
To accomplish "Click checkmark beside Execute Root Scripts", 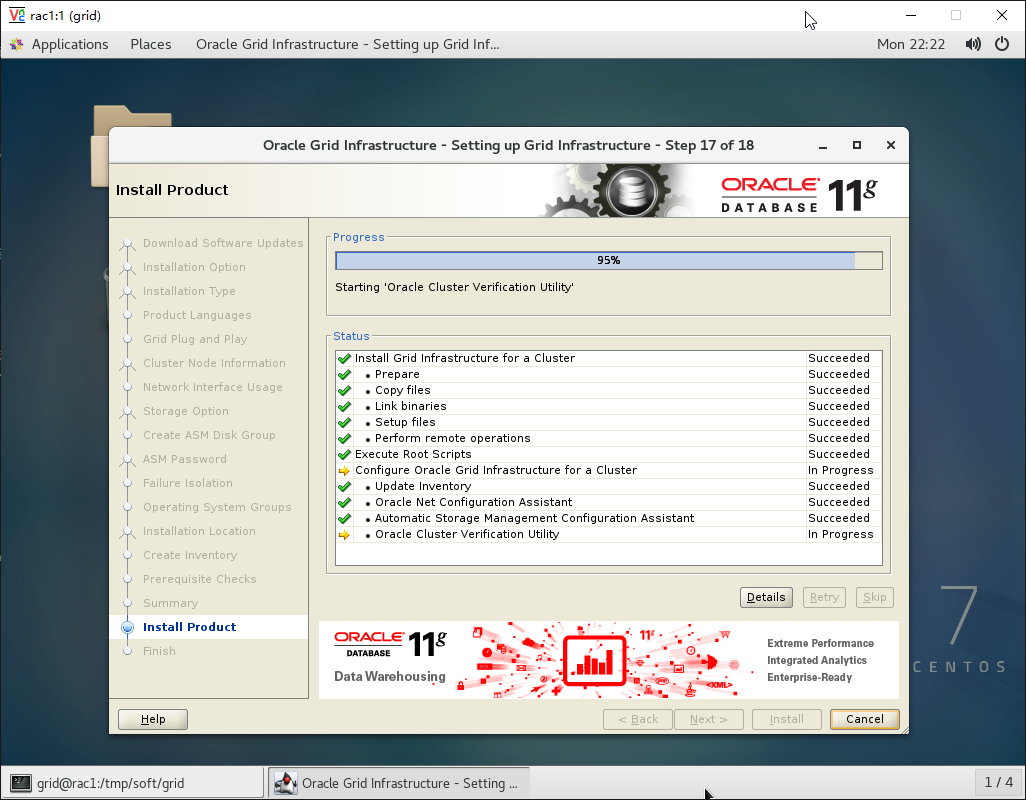I will pyautogui.click(x=344, y=455).
